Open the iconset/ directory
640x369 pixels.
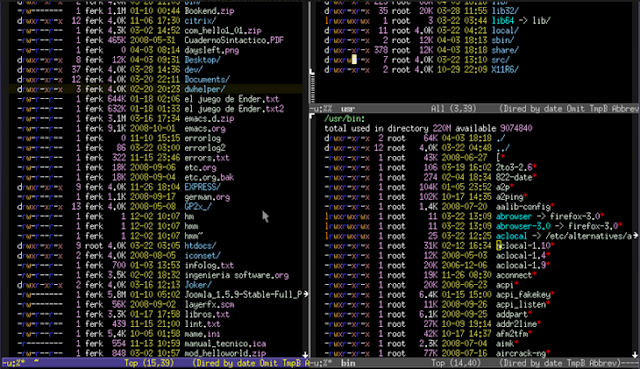[x=202, y=256]
